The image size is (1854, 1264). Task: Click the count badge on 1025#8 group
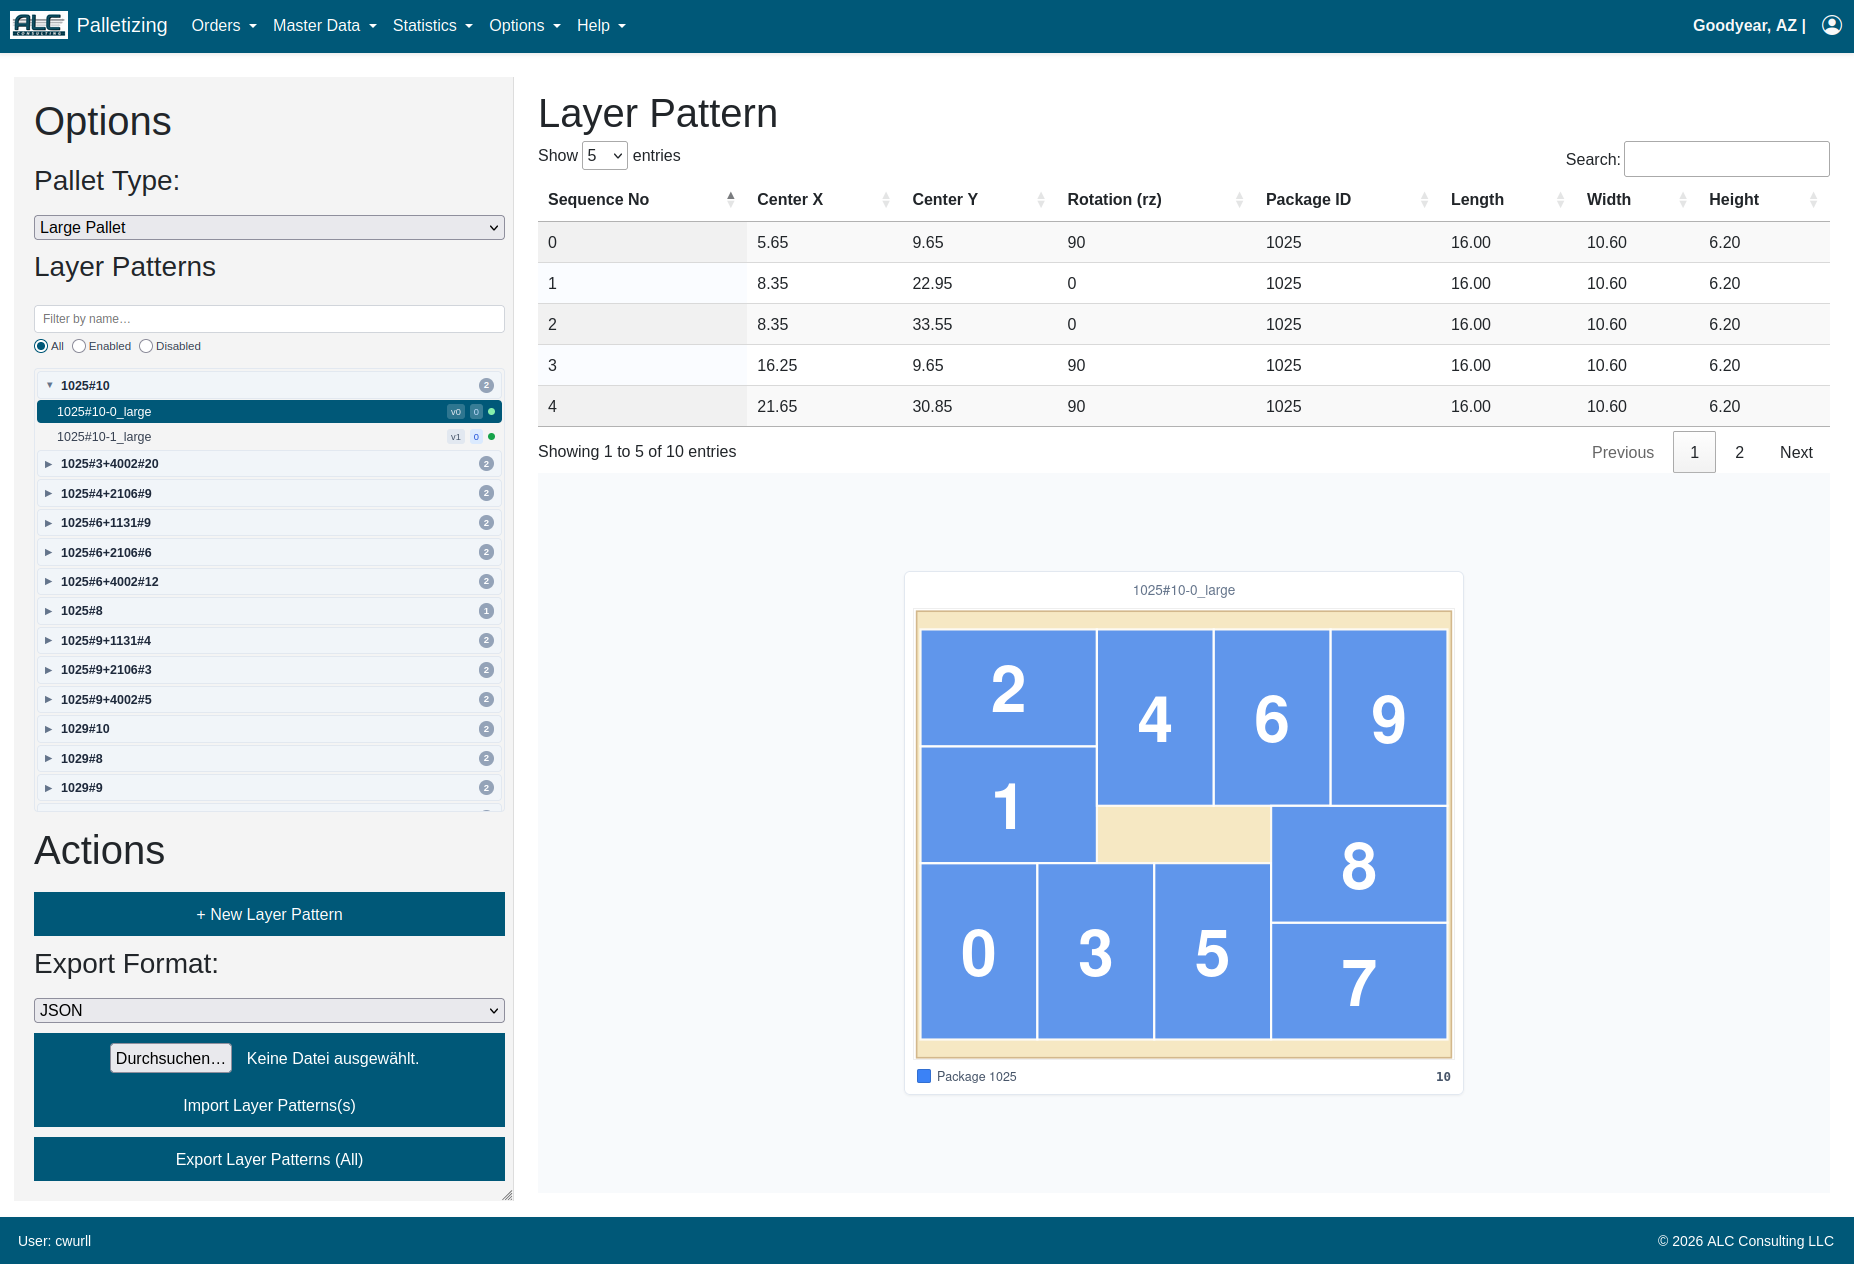486,611
